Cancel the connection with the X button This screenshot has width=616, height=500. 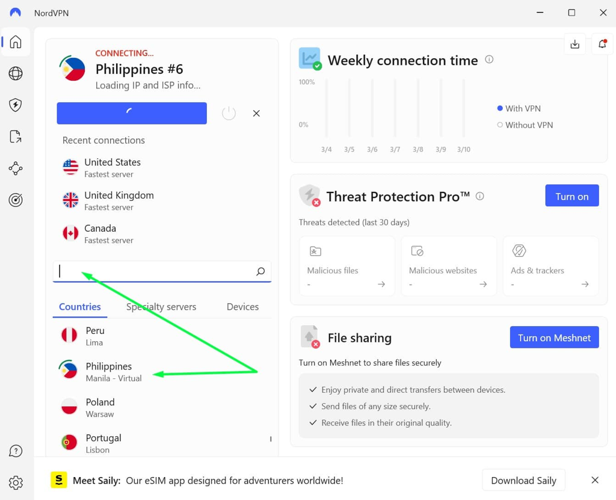click(x=256, y=113)
